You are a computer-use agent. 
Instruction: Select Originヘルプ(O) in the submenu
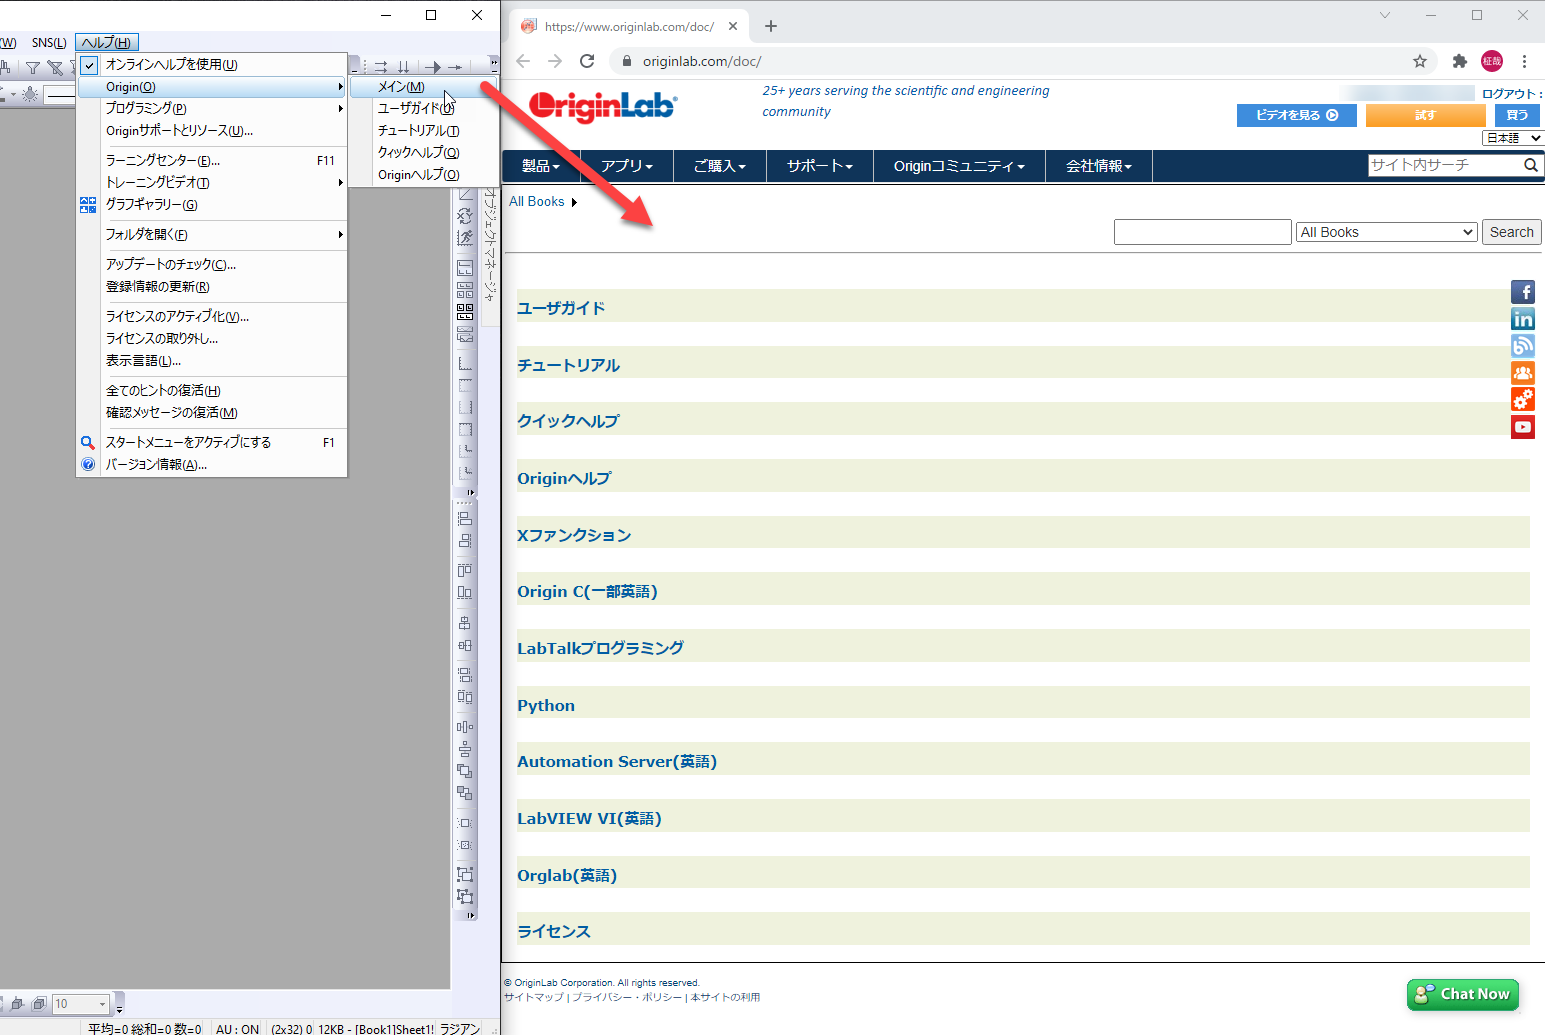tap(423, 175)
